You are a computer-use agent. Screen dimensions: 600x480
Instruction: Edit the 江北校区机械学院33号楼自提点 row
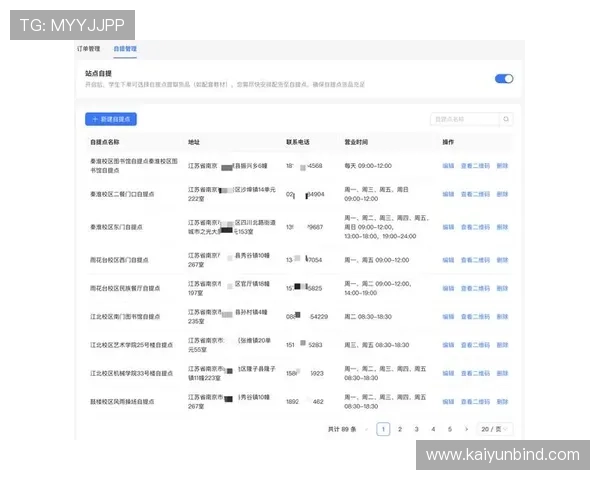tap(448, 373)
